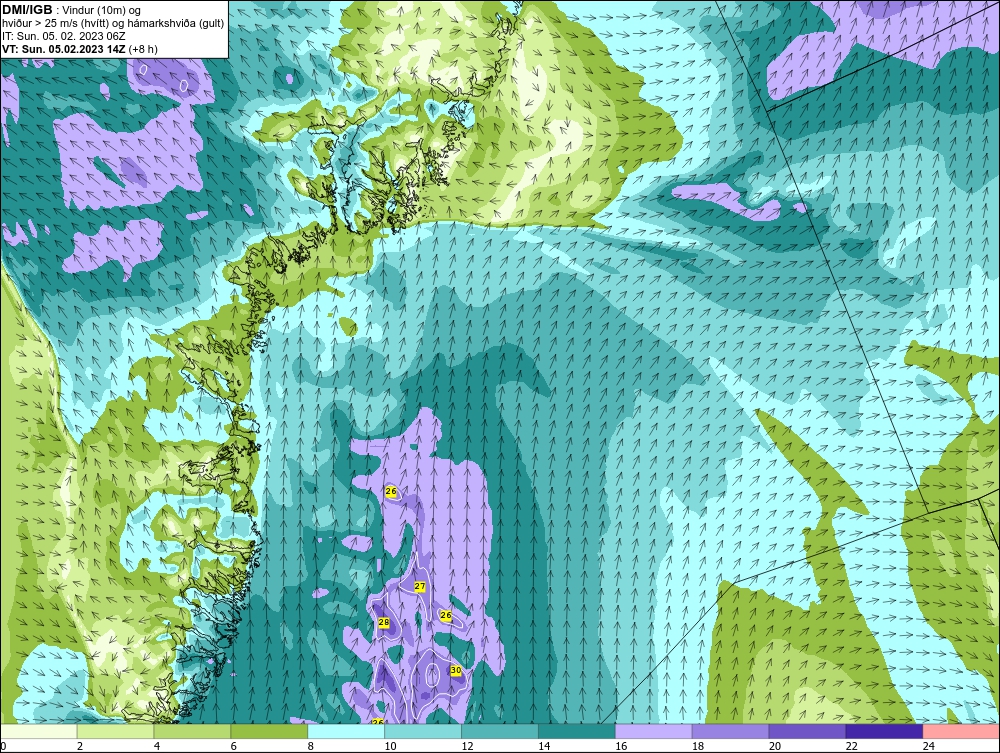Click the legend scale number 0

pyautogui.click(x=3, y=747)
